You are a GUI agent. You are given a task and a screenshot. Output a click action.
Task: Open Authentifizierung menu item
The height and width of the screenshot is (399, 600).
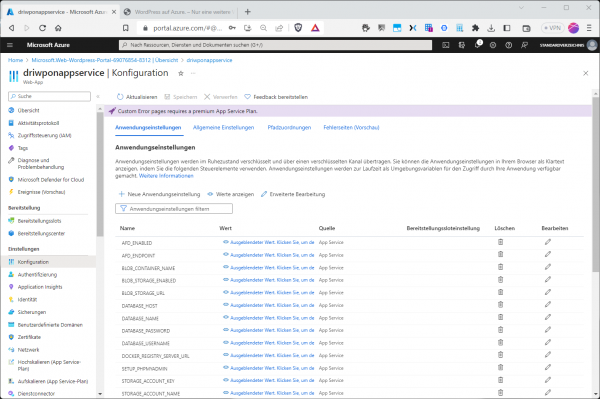37,274
